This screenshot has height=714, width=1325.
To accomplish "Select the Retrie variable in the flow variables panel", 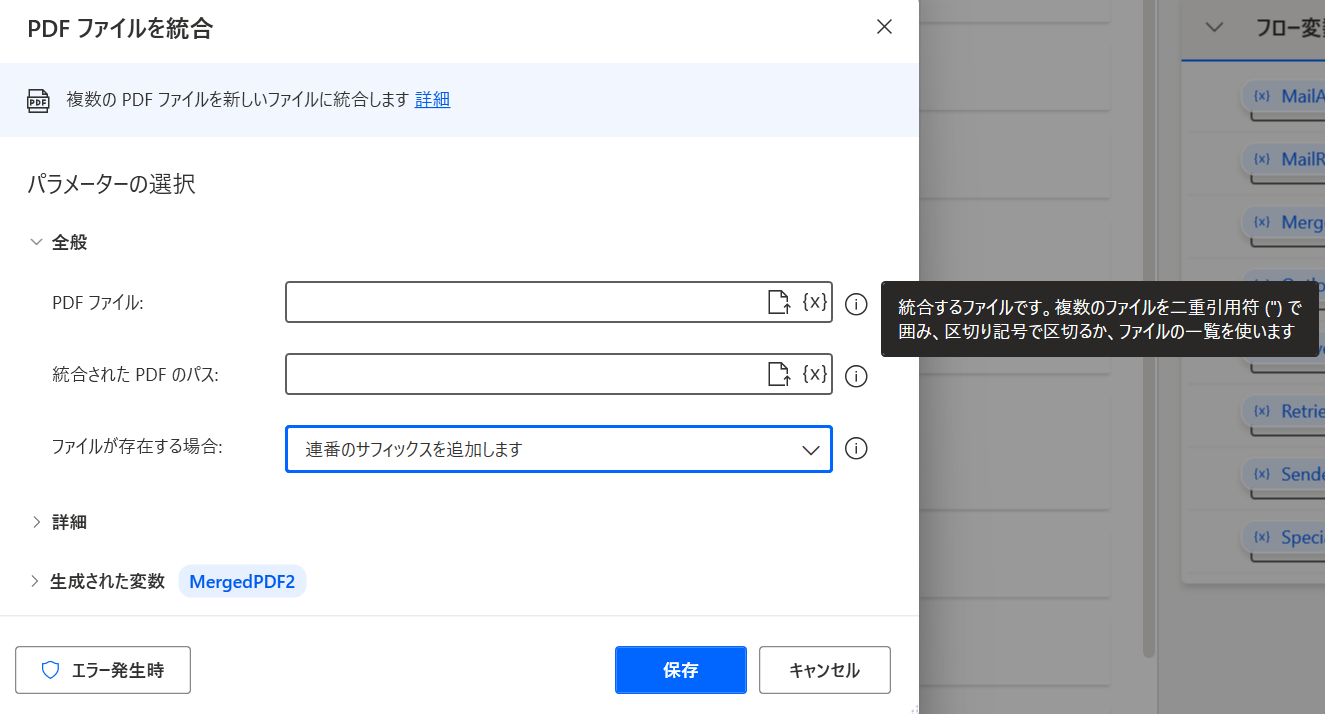I will pos(1284,412).
